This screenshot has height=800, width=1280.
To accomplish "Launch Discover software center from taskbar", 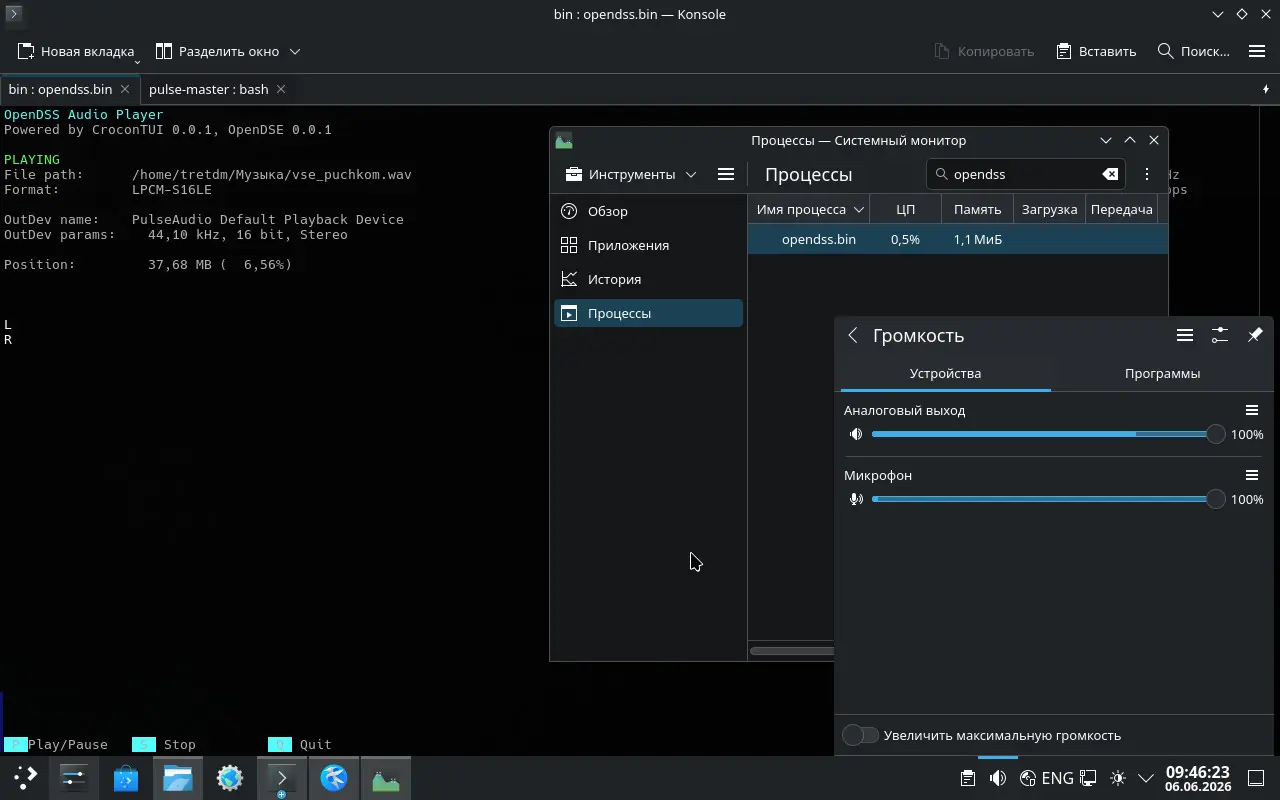I will click(126, 777).
